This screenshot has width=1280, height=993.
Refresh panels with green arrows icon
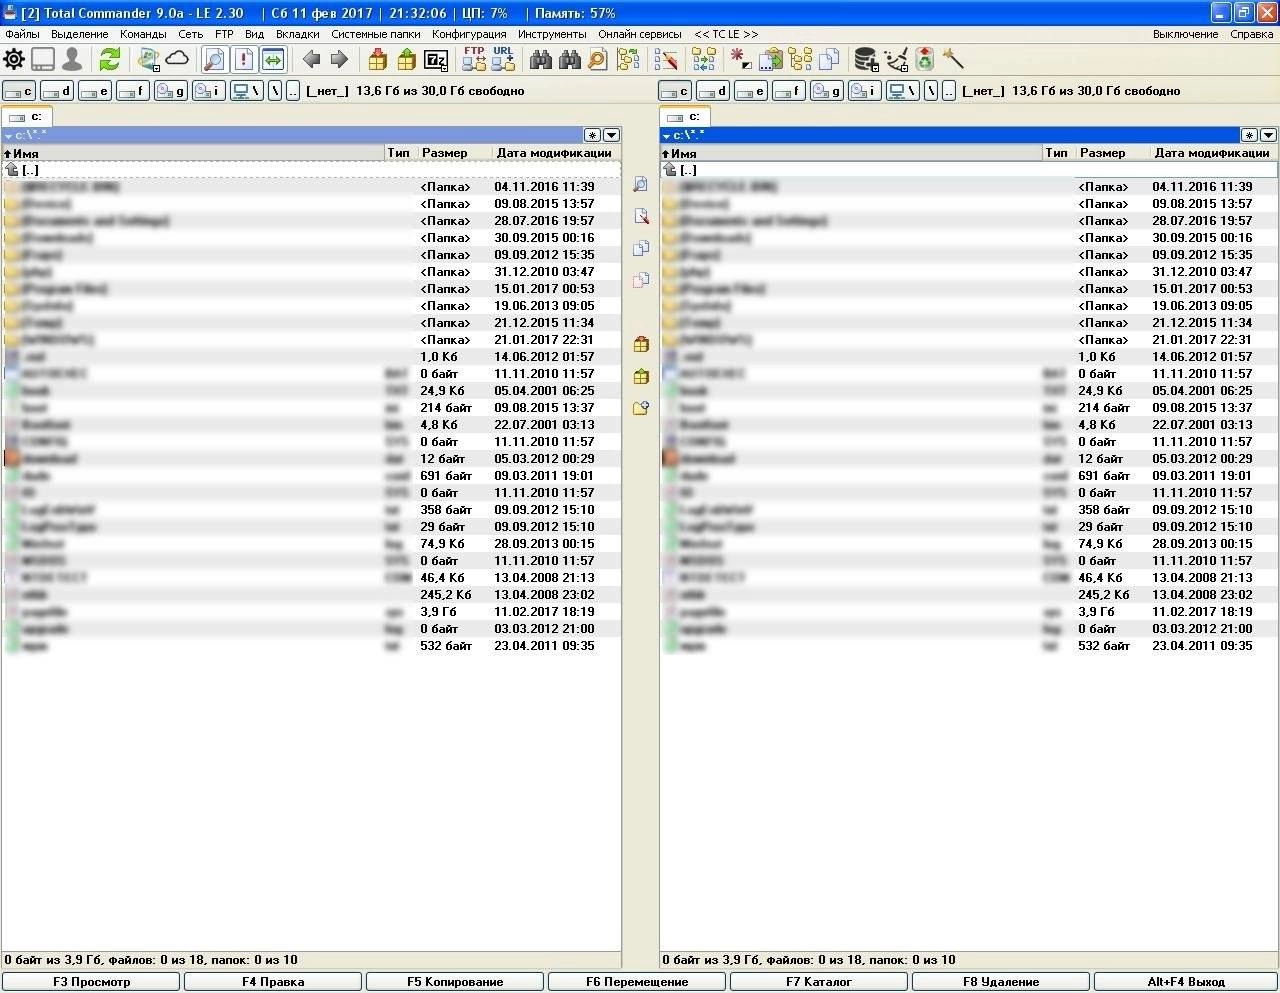(110, 59)
